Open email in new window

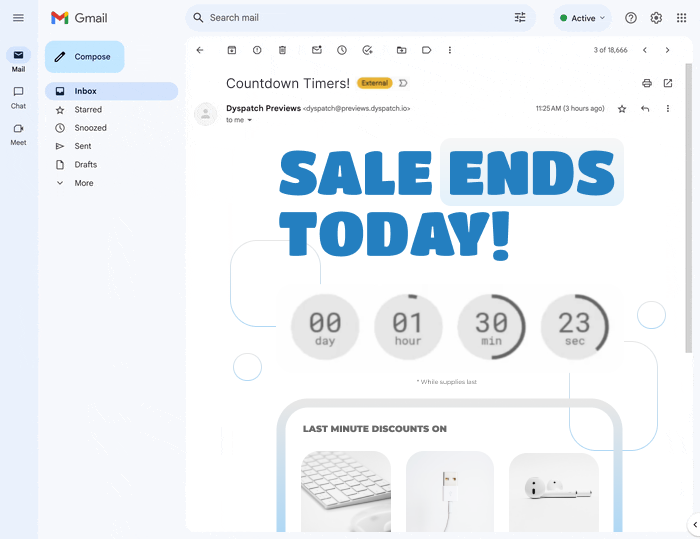pos(668,83)
